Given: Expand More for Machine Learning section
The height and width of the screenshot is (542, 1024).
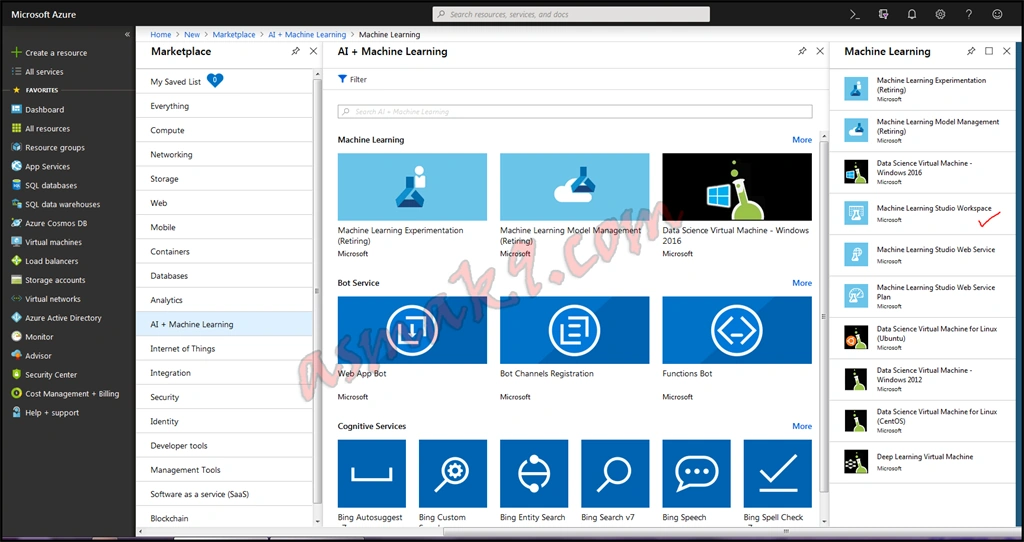Looking at the screenshot, I should click(802, 140).
